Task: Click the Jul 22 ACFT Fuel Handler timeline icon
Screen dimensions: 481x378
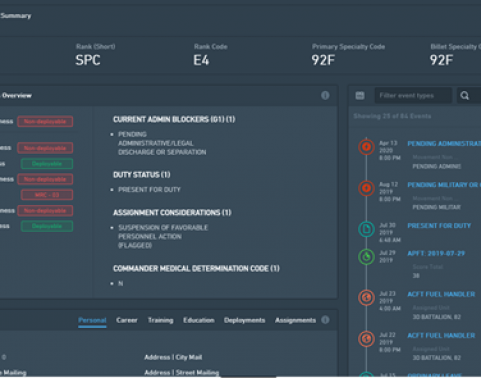Action: pos(366,339)
